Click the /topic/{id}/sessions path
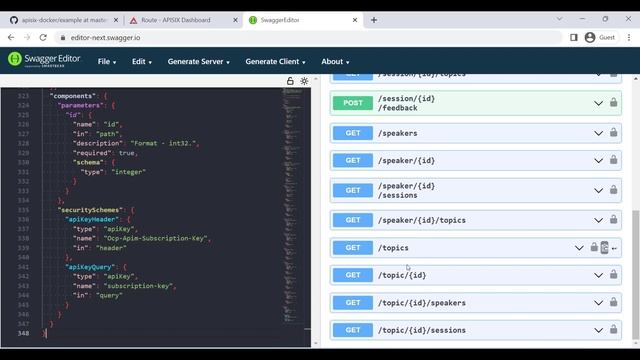 tap(422, 330)
